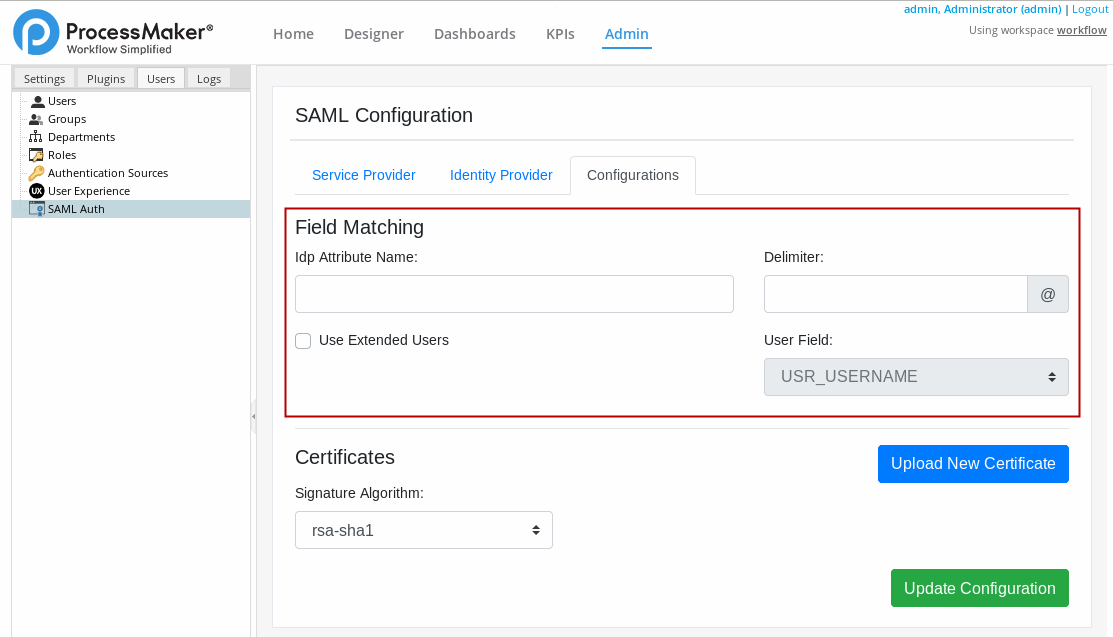Screen dimensions: 1113x637
Task: Click the Users person icon in sidebar
Action: (37, 101)
